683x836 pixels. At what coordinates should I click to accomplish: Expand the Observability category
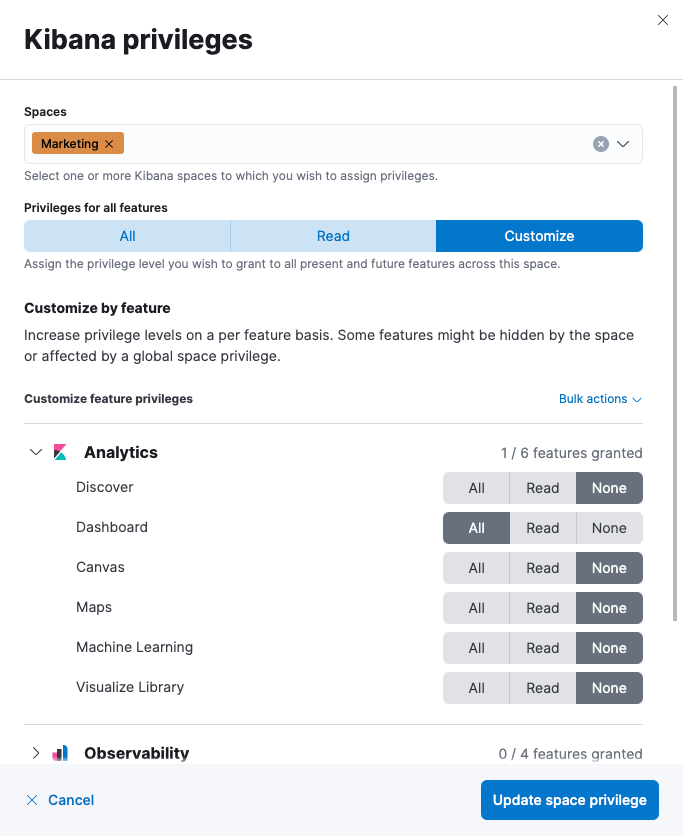[x=36, y=753]
